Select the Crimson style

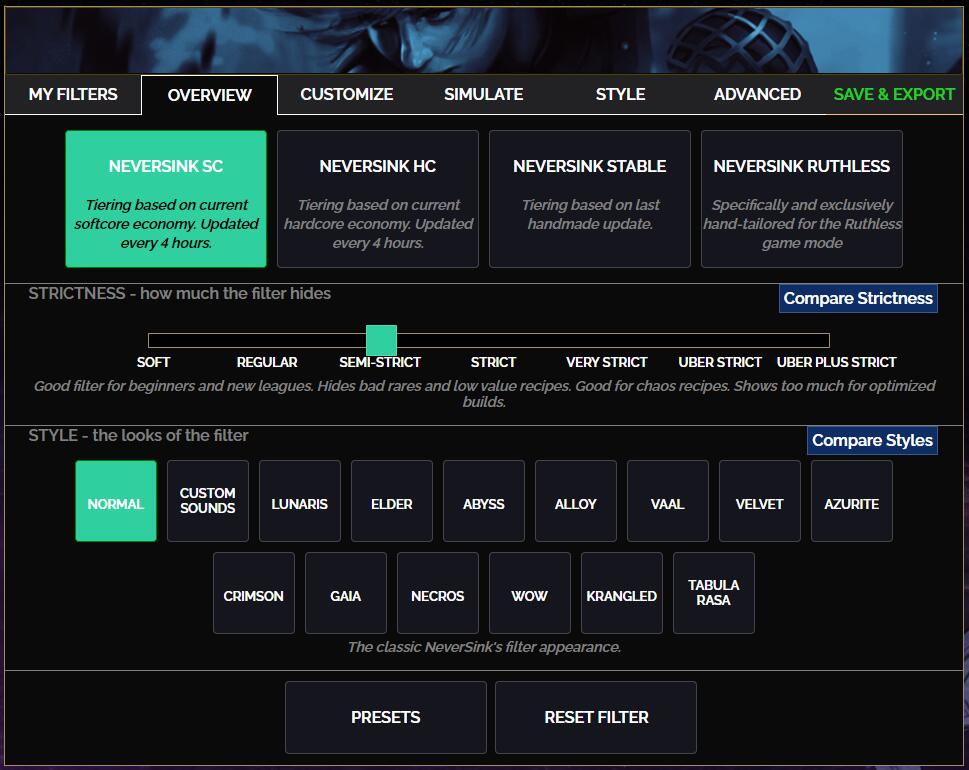254,593
